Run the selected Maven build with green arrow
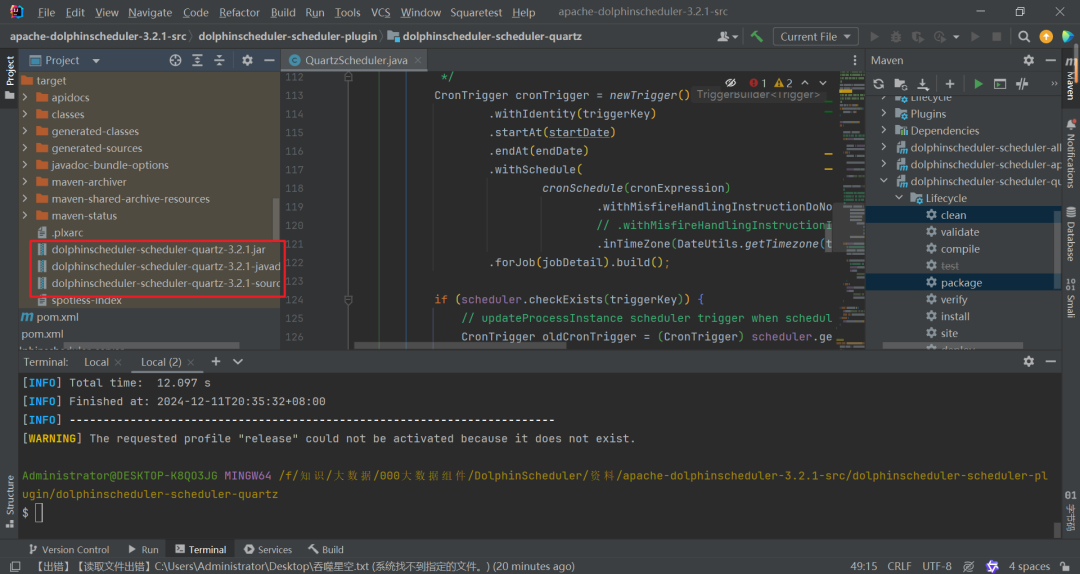Image resolution: width=1080 pixels, height=574 pixels. point(978,84)
